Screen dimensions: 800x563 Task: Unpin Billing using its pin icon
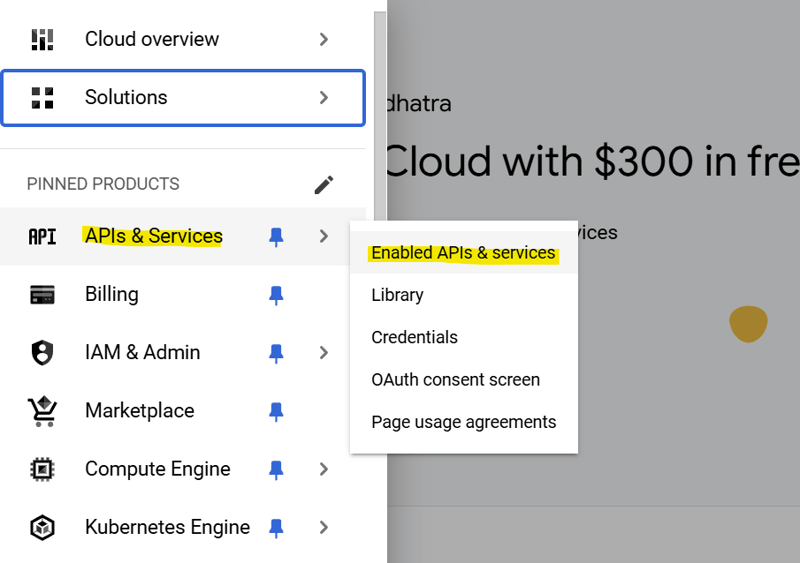[276, 295]
